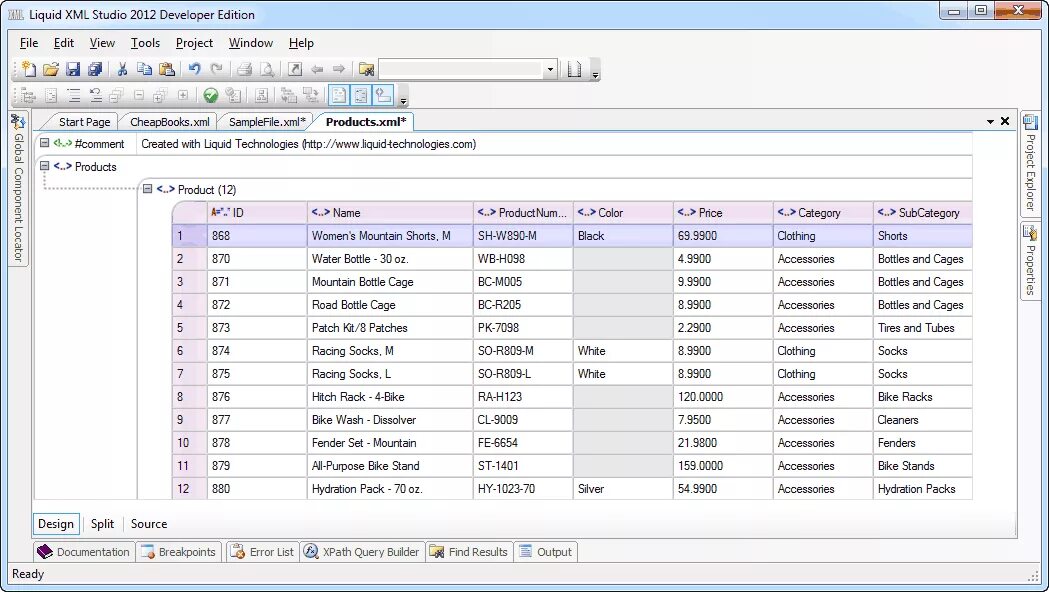
Task: Click the stacked minus collapse-all icon
Action: [x=117, y=96]
